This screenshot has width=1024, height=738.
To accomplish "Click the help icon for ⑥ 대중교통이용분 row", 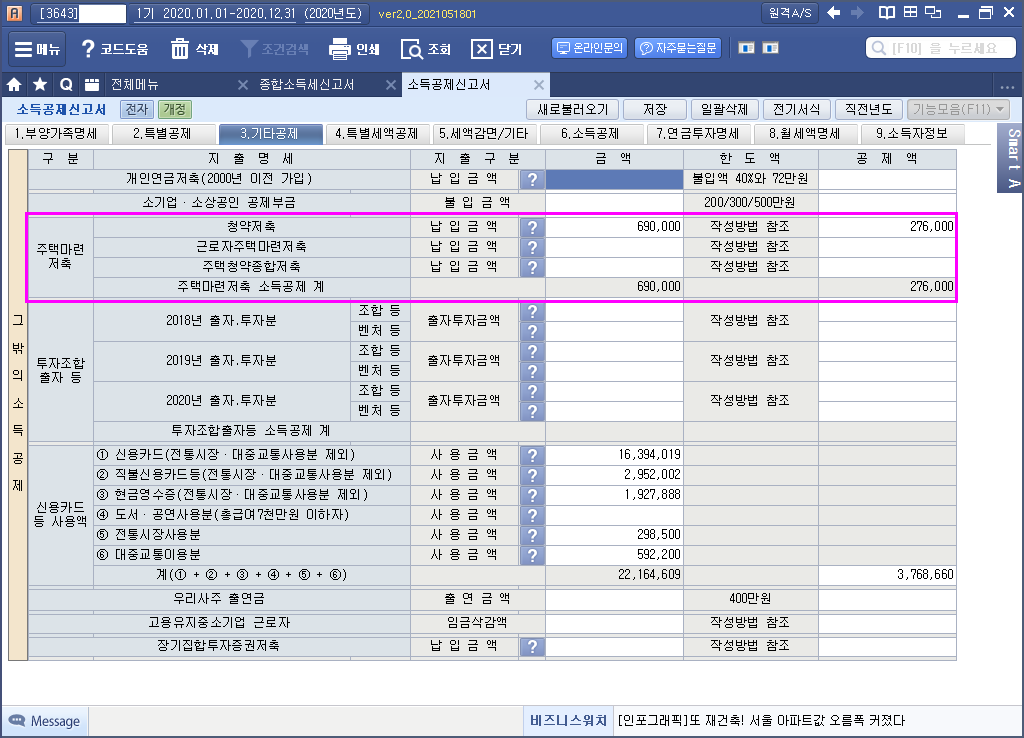I will [532, 555].
